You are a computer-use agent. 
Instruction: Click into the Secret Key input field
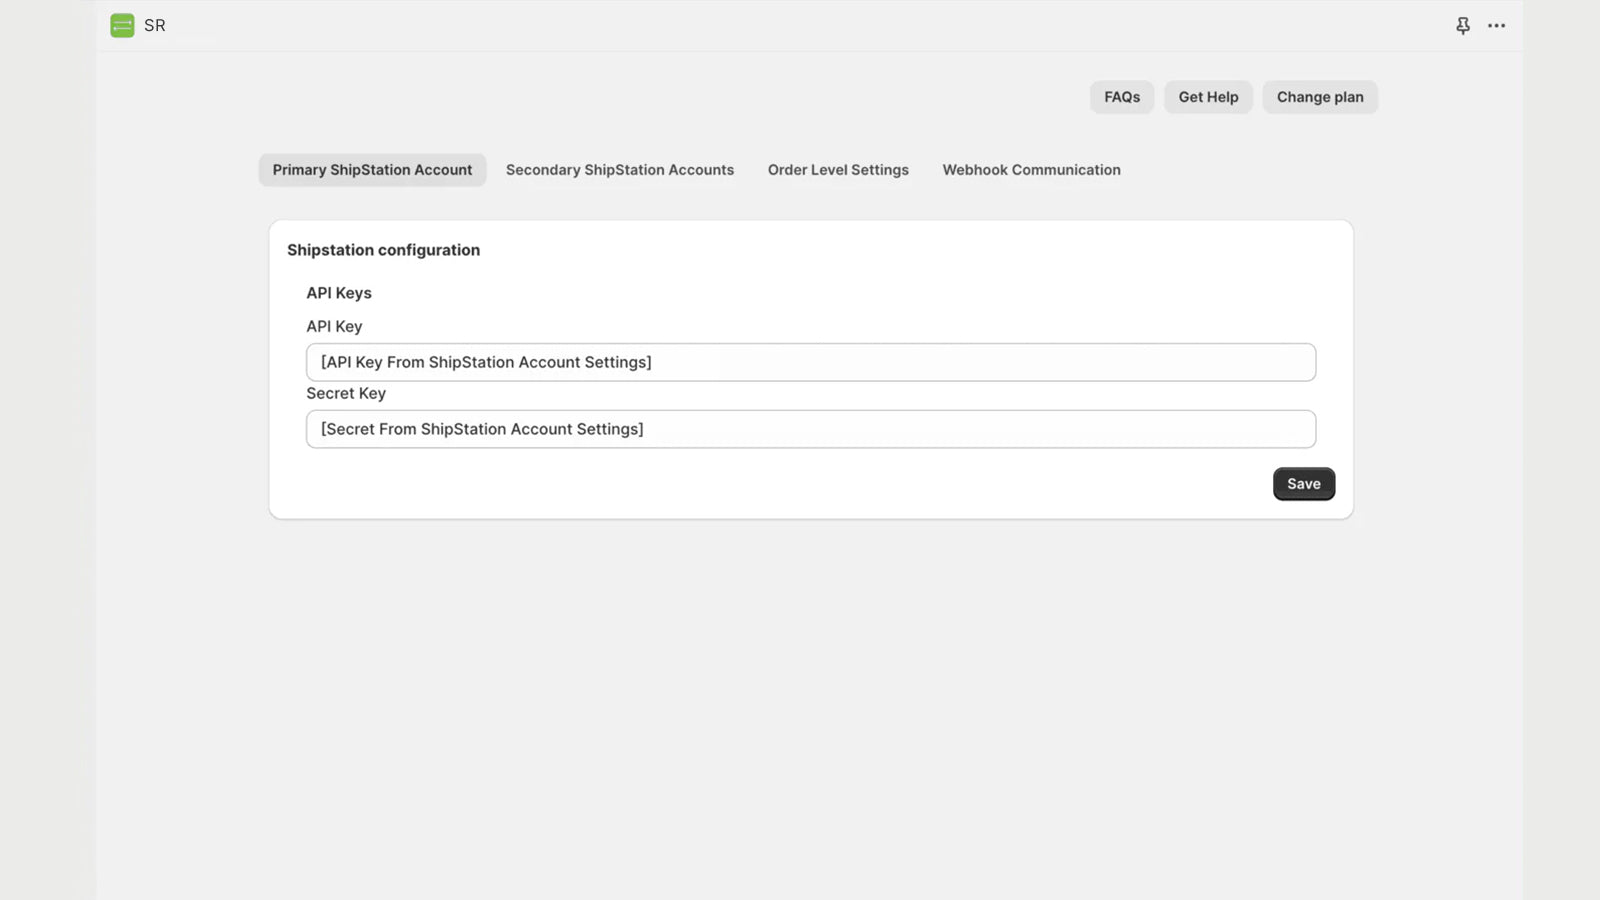810,429
